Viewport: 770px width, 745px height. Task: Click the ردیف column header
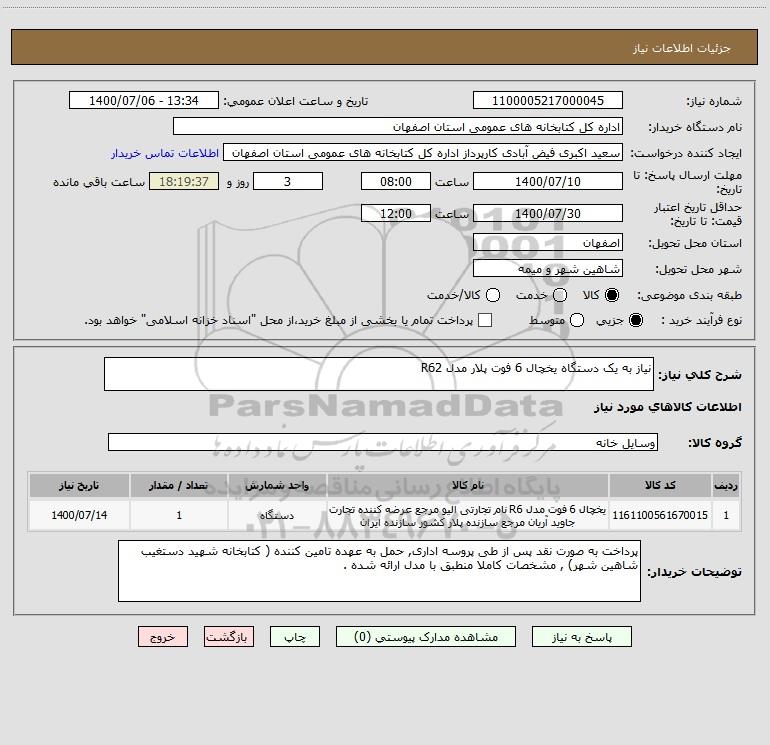(726, 485)
